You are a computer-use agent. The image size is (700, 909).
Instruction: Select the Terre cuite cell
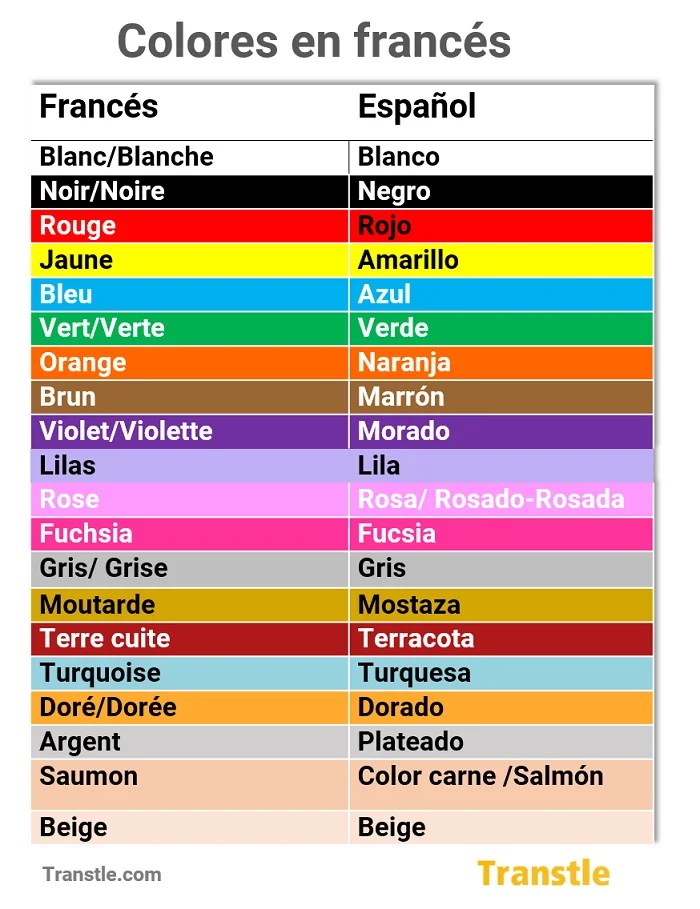tap(190, 639)
